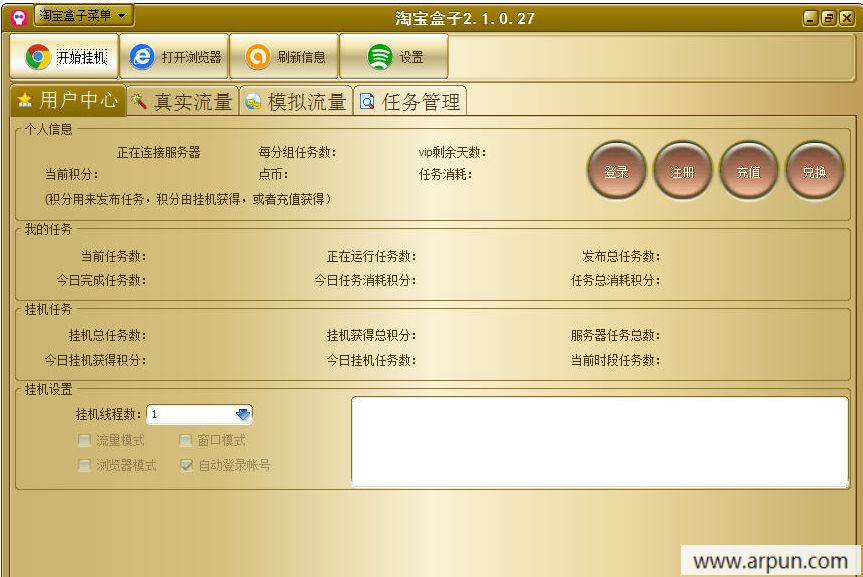Expand the 挂机线程数 thread count list
863x577 pixels.
click(x=197, y=413)
